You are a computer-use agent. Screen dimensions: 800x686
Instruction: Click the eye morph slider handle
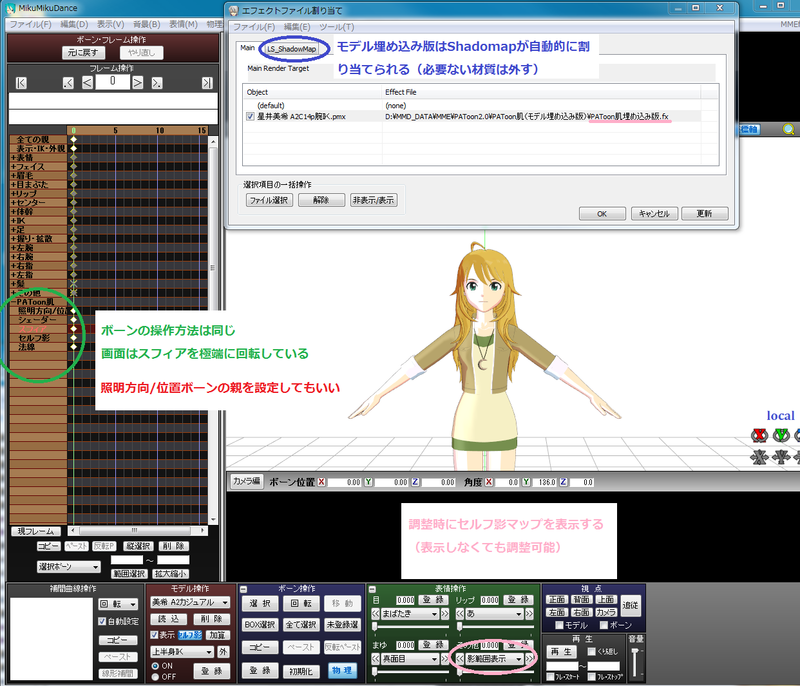coord(374,626)
